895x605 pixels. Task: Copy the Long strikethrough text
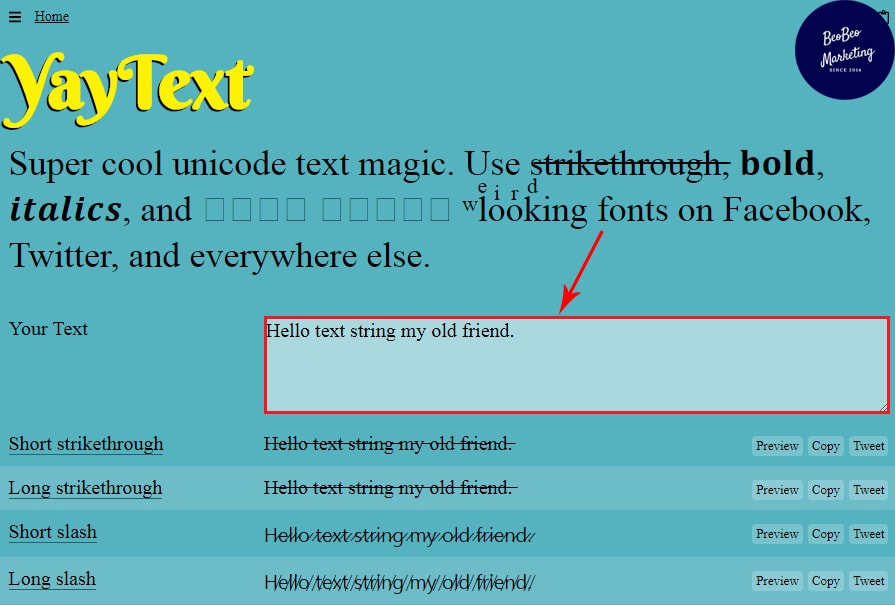coord(825,490)
